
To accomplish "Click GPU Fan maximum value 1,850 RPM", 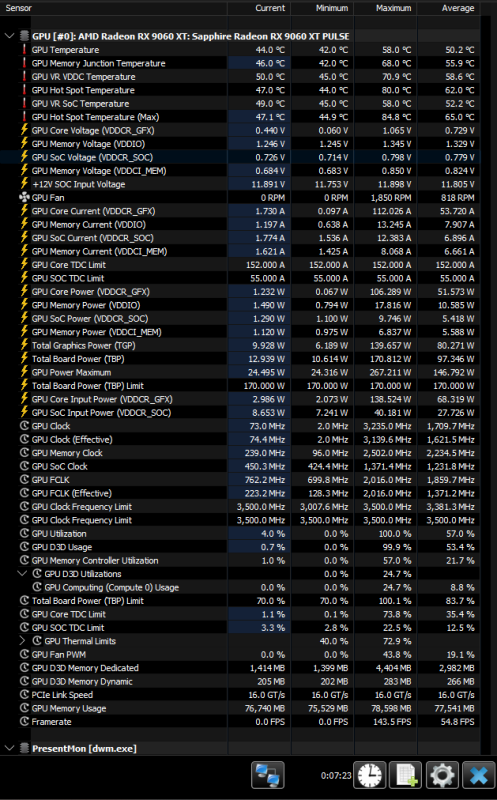I will coord(391,197).
